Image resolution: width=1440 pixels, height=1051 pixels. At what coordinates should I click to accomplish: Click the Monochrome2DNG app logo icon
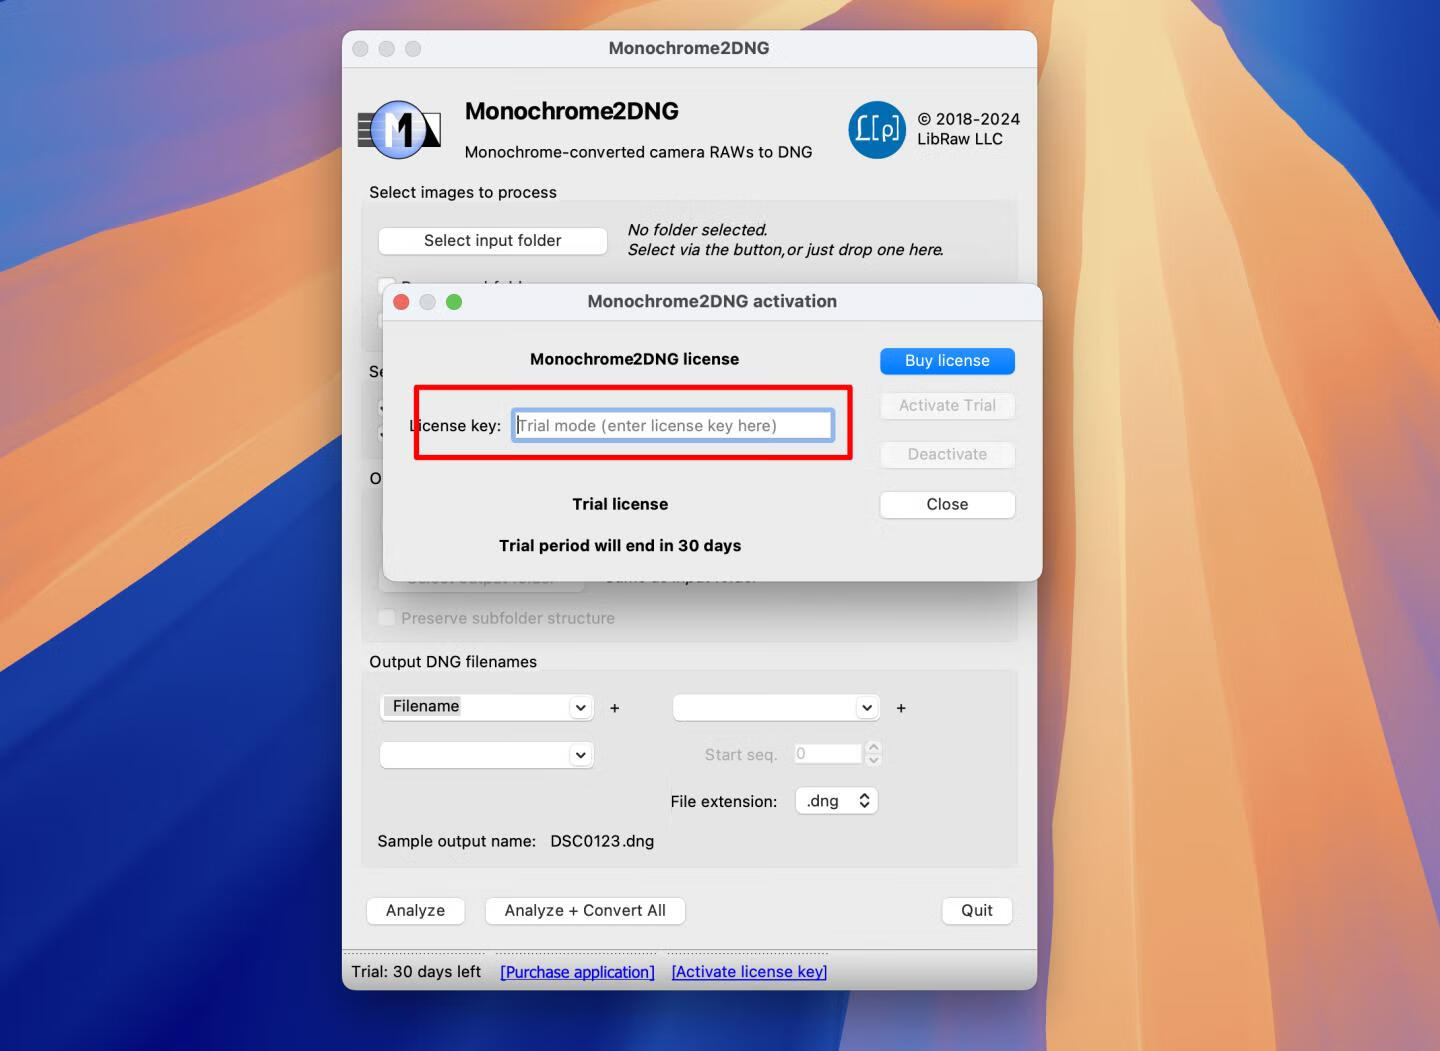(400, 130)
